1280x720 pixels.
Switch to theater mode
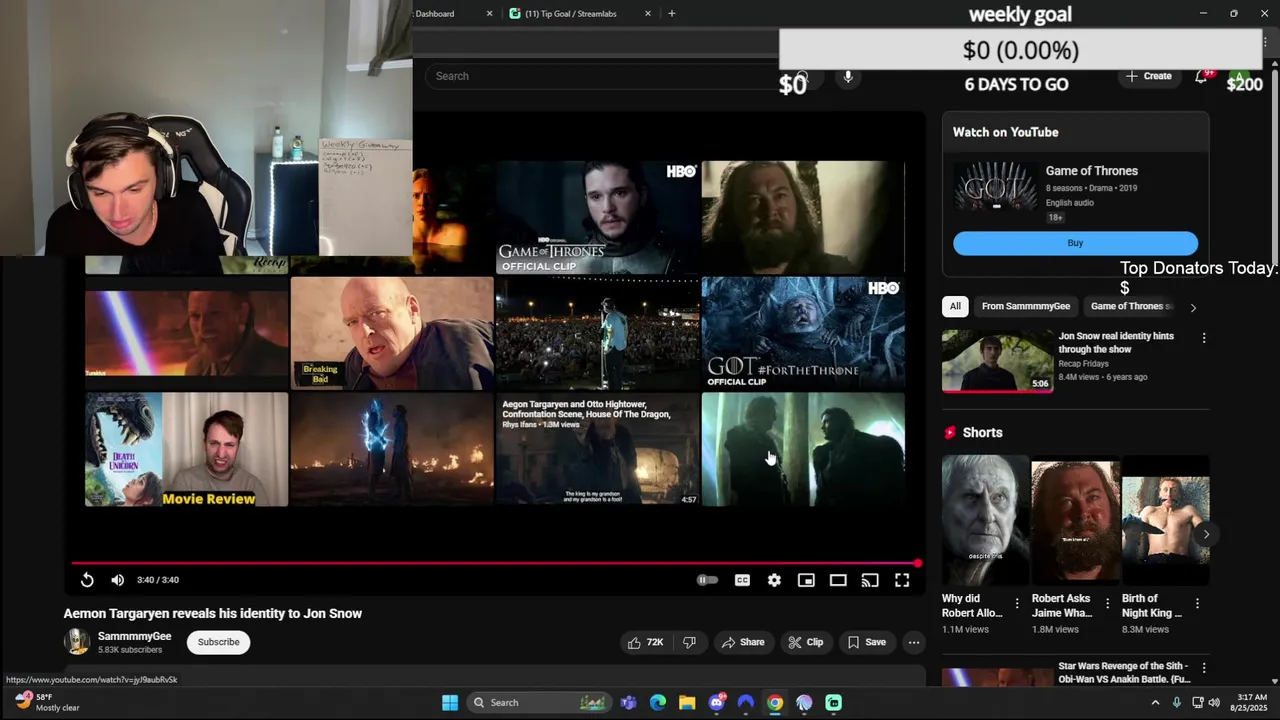tap(838, 580)
